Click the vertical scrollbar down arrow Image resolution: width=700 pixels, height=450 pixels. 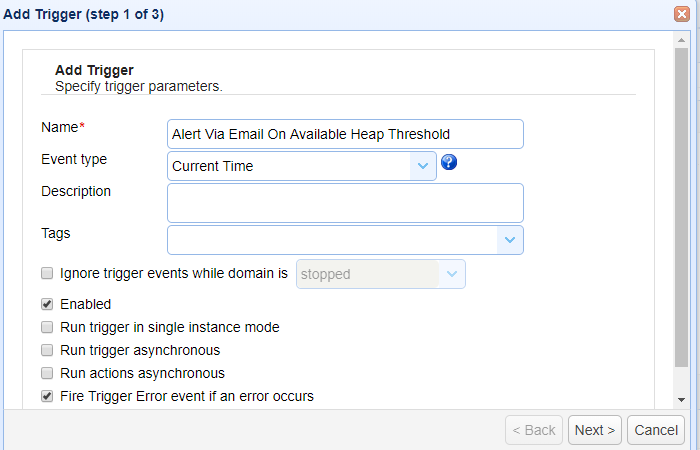point(681,399)
